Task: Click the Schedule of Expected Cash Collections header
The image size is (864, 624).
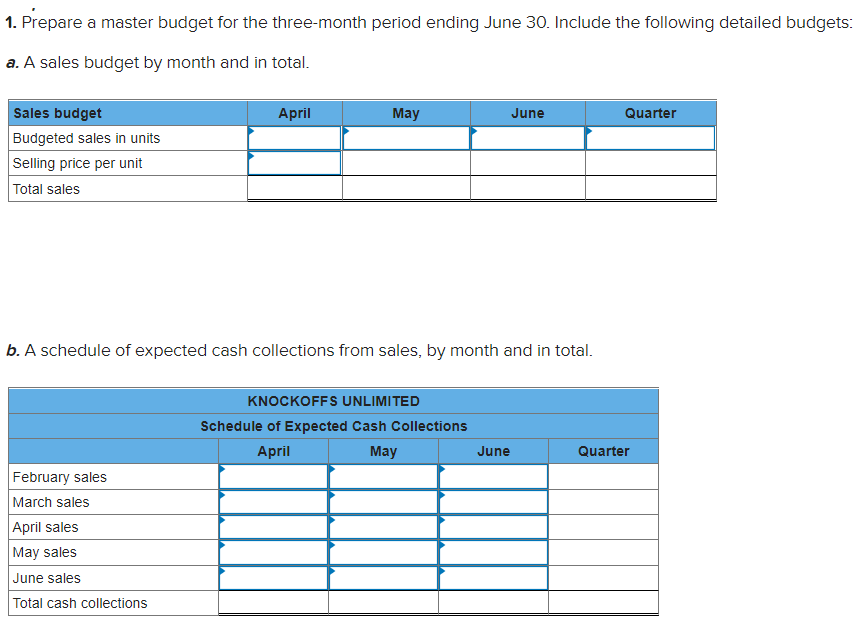Action: point(333,426)
